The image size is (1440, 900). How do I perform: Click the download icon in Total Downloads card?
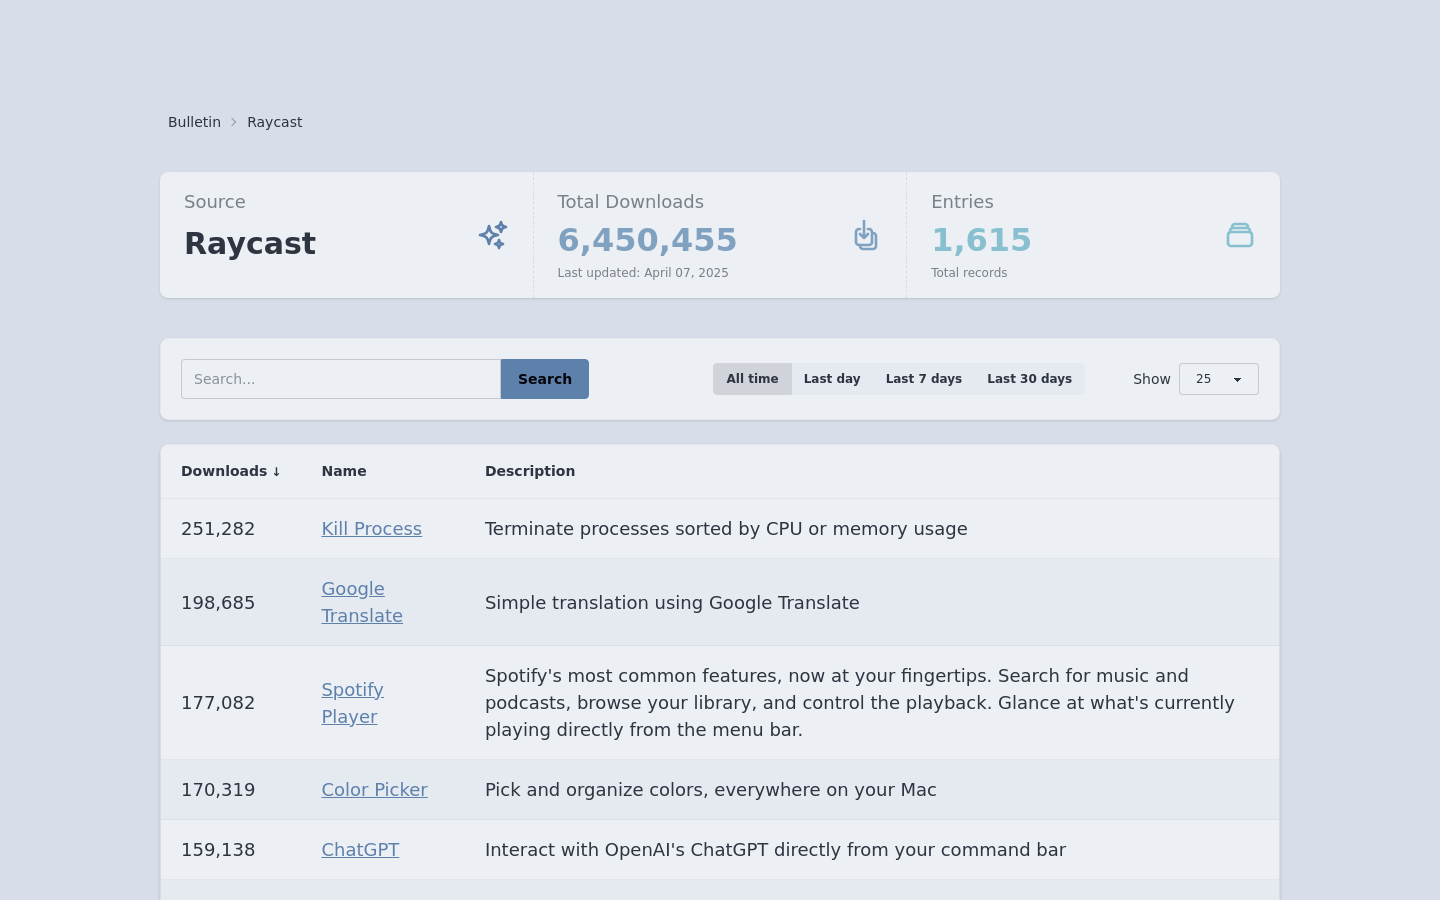pyautogui.click(x=866, y=235)
